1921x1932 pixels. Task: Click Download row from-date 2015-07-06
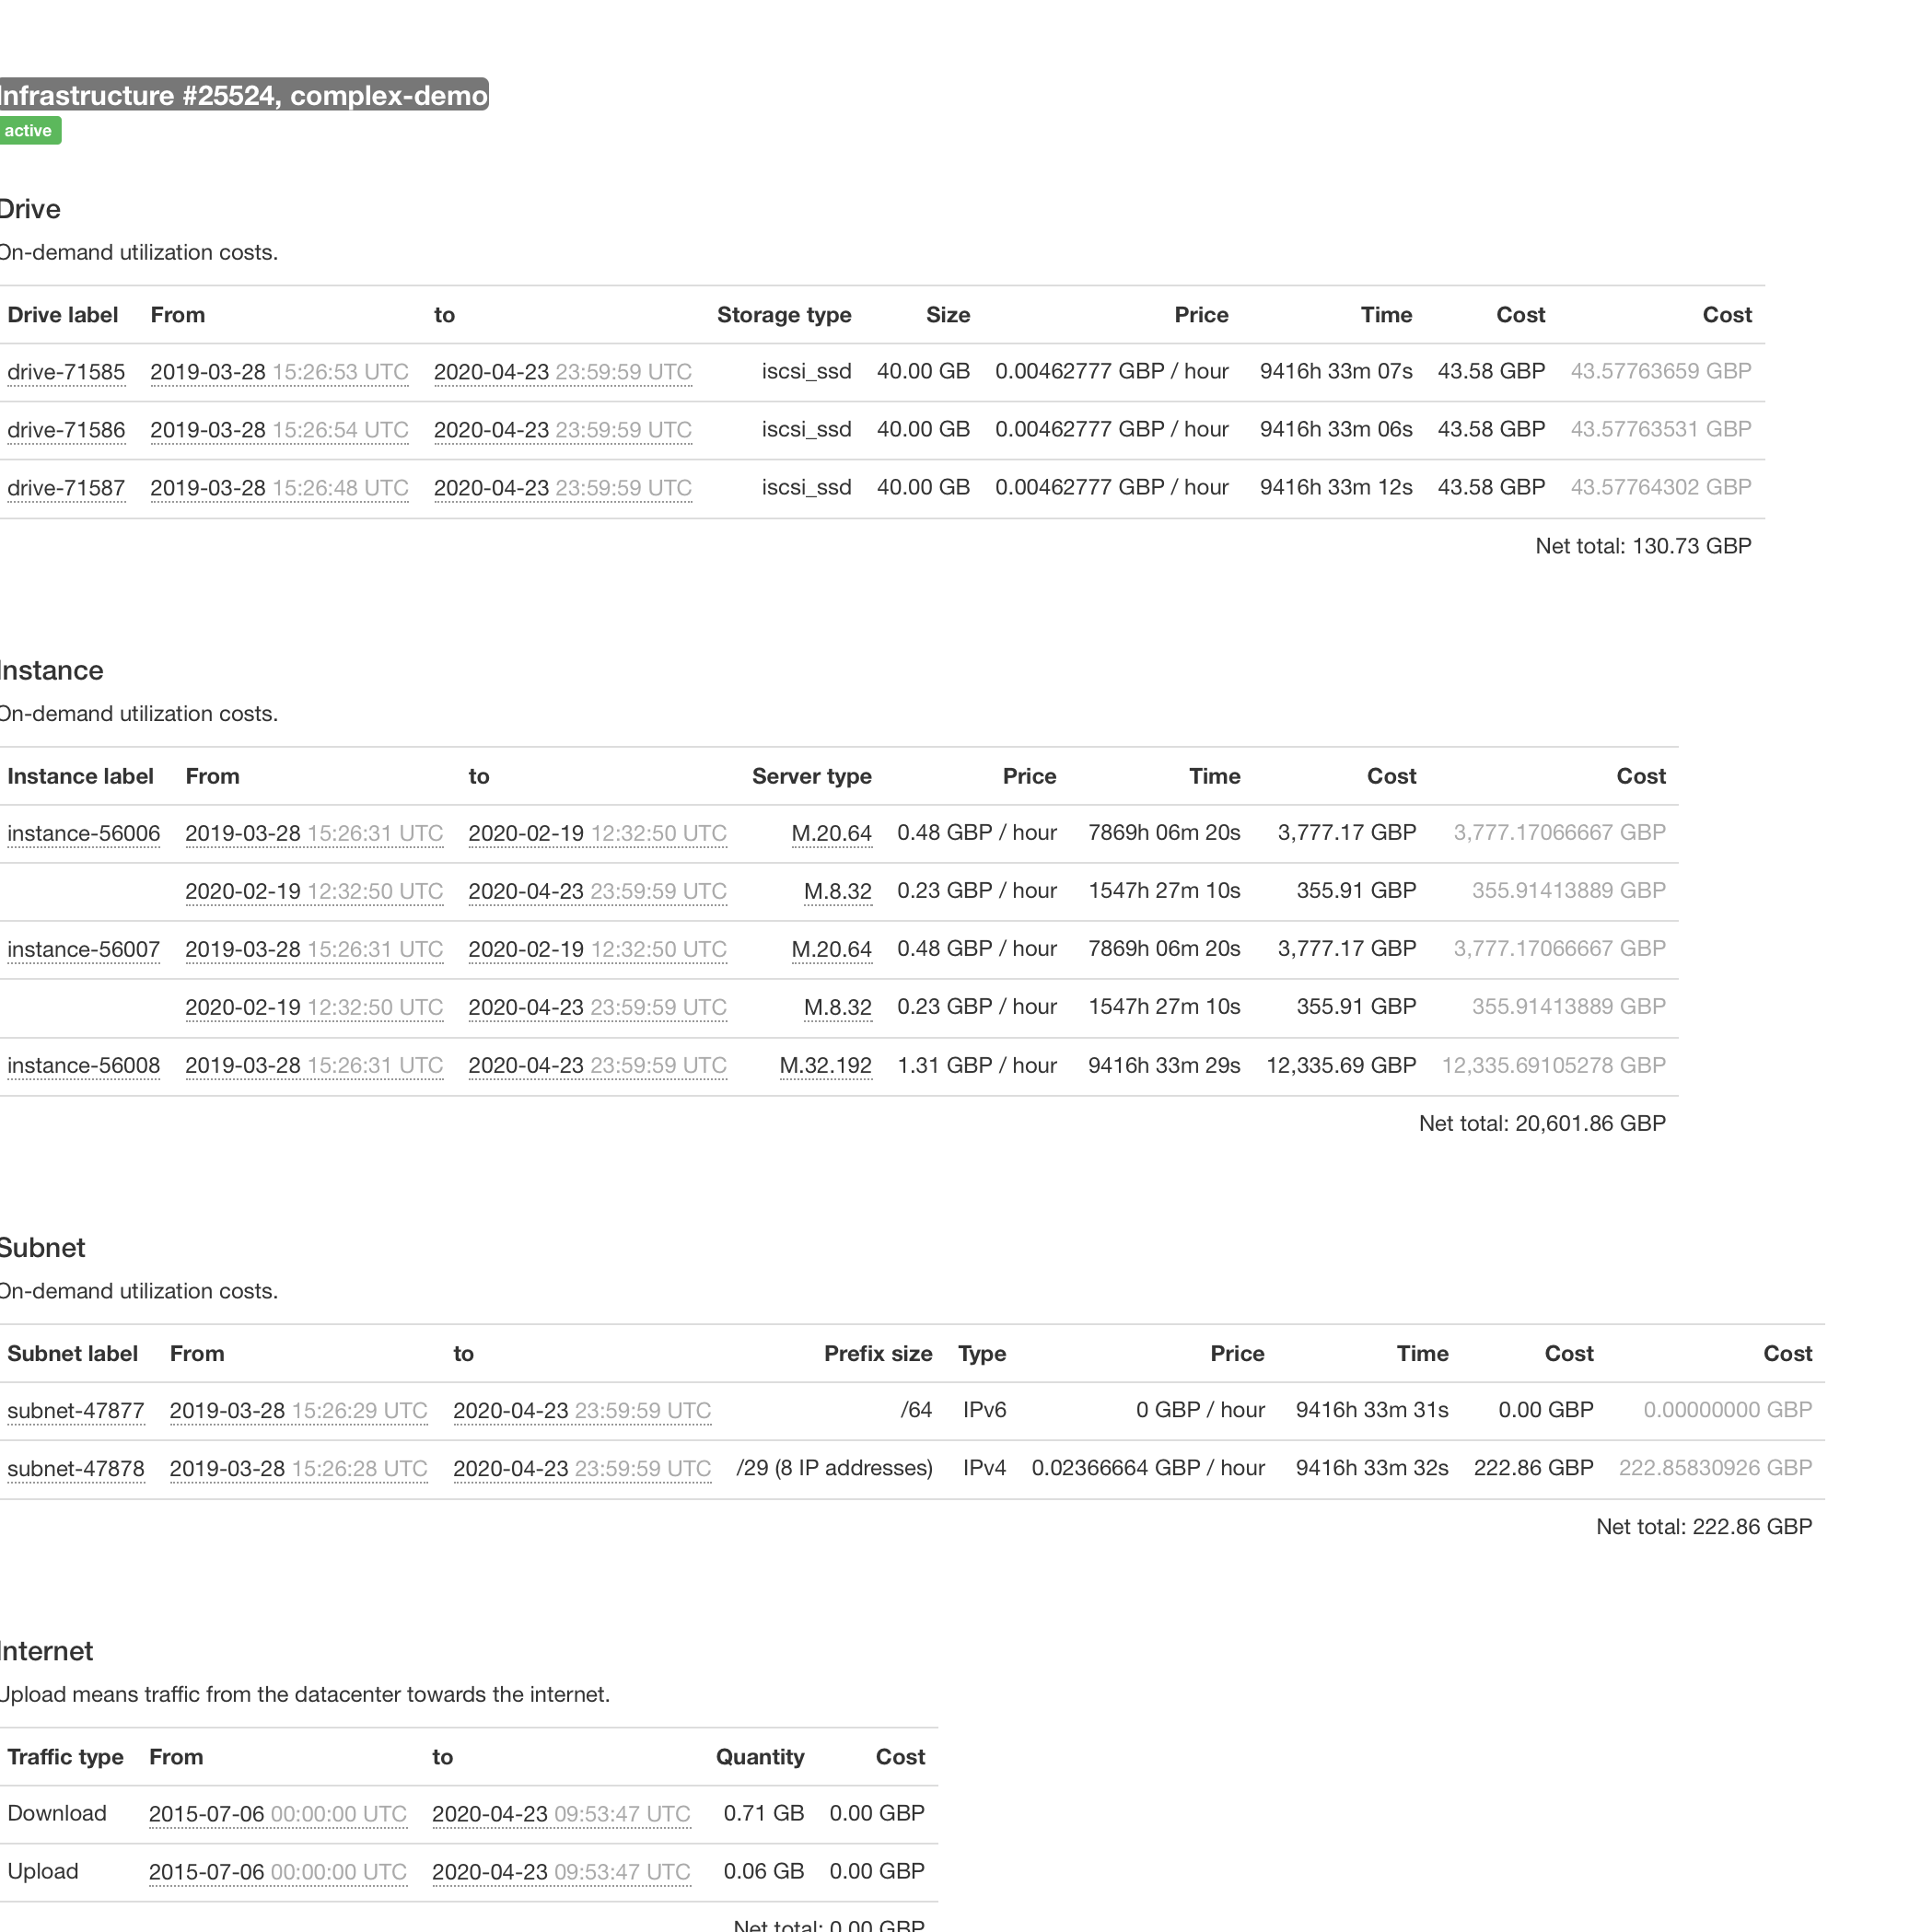(x=278, y=1815)
